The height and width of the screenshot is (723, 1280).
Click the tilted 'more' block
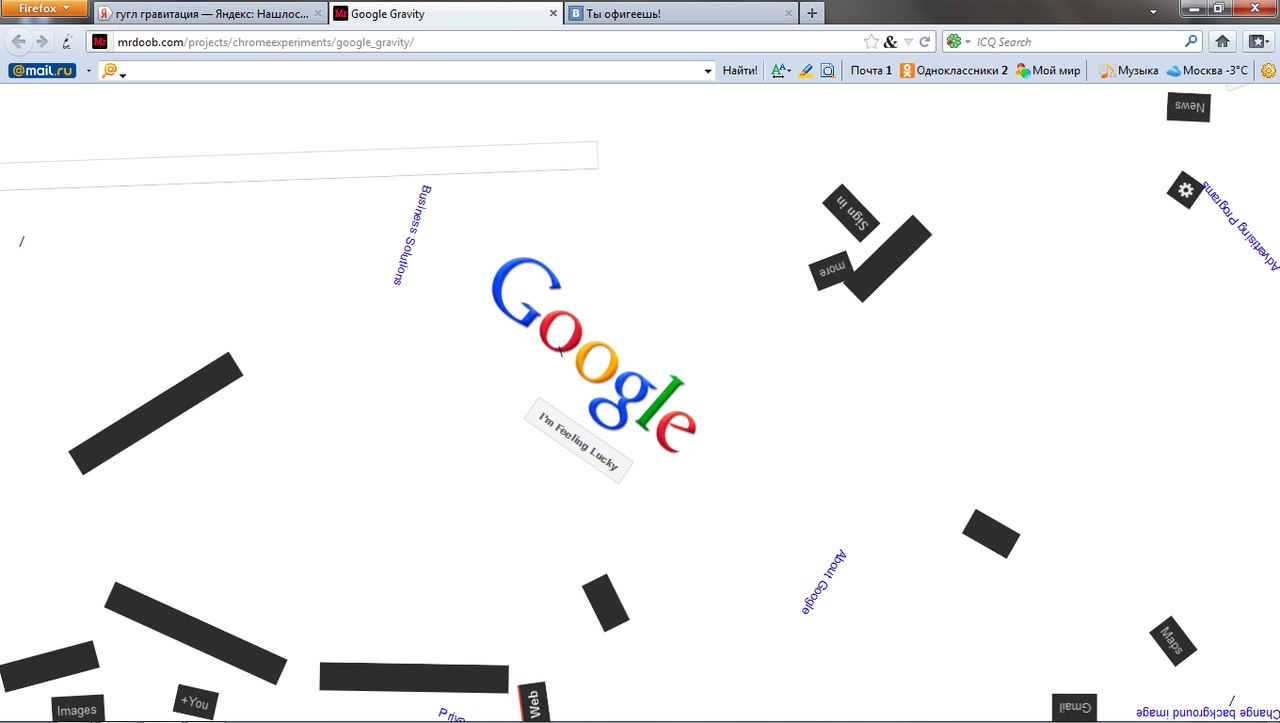click(x=831, y=269)
